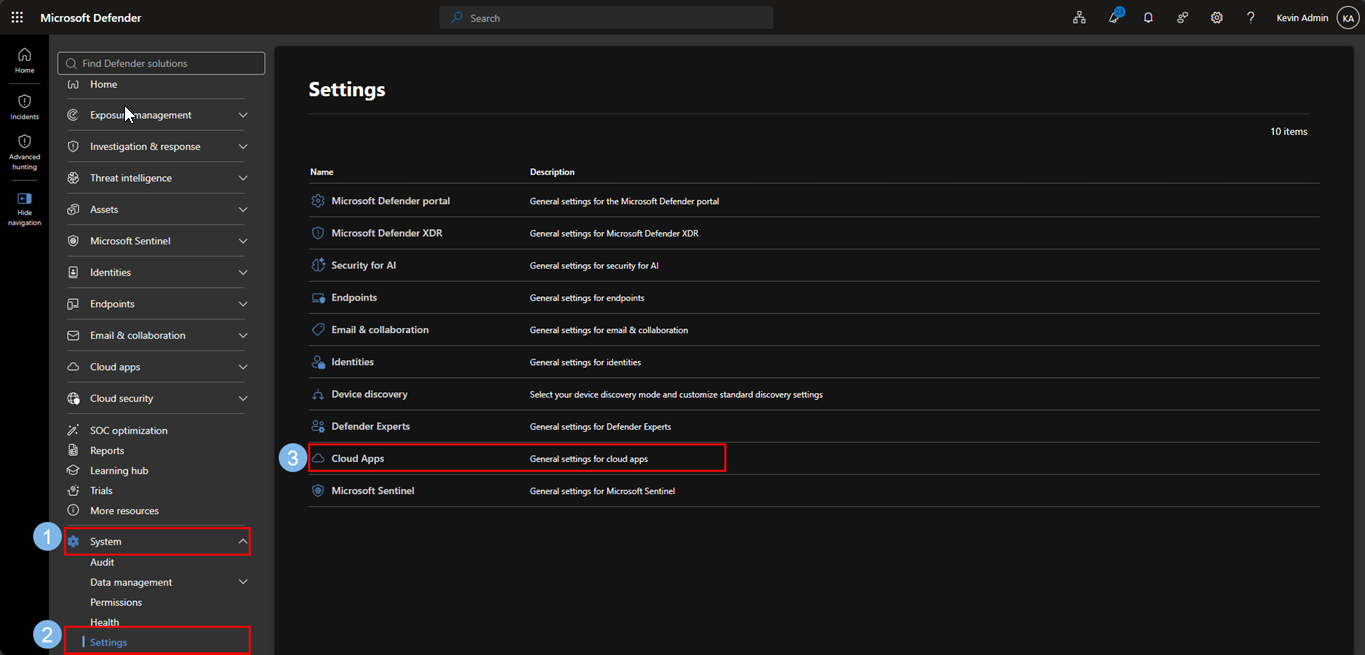Expand Cloud security navigation chevron

click(x=243, y=398)
